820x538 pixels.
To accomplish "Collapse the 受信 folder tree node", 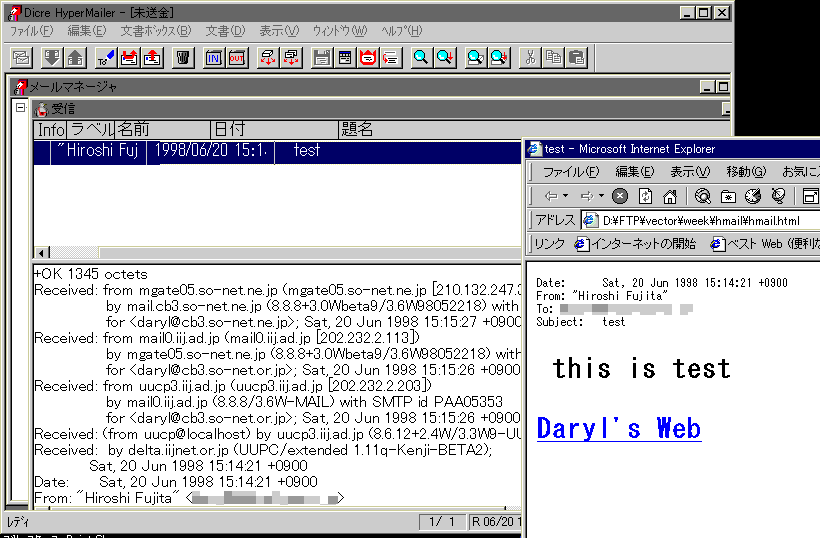I will 20,108.
